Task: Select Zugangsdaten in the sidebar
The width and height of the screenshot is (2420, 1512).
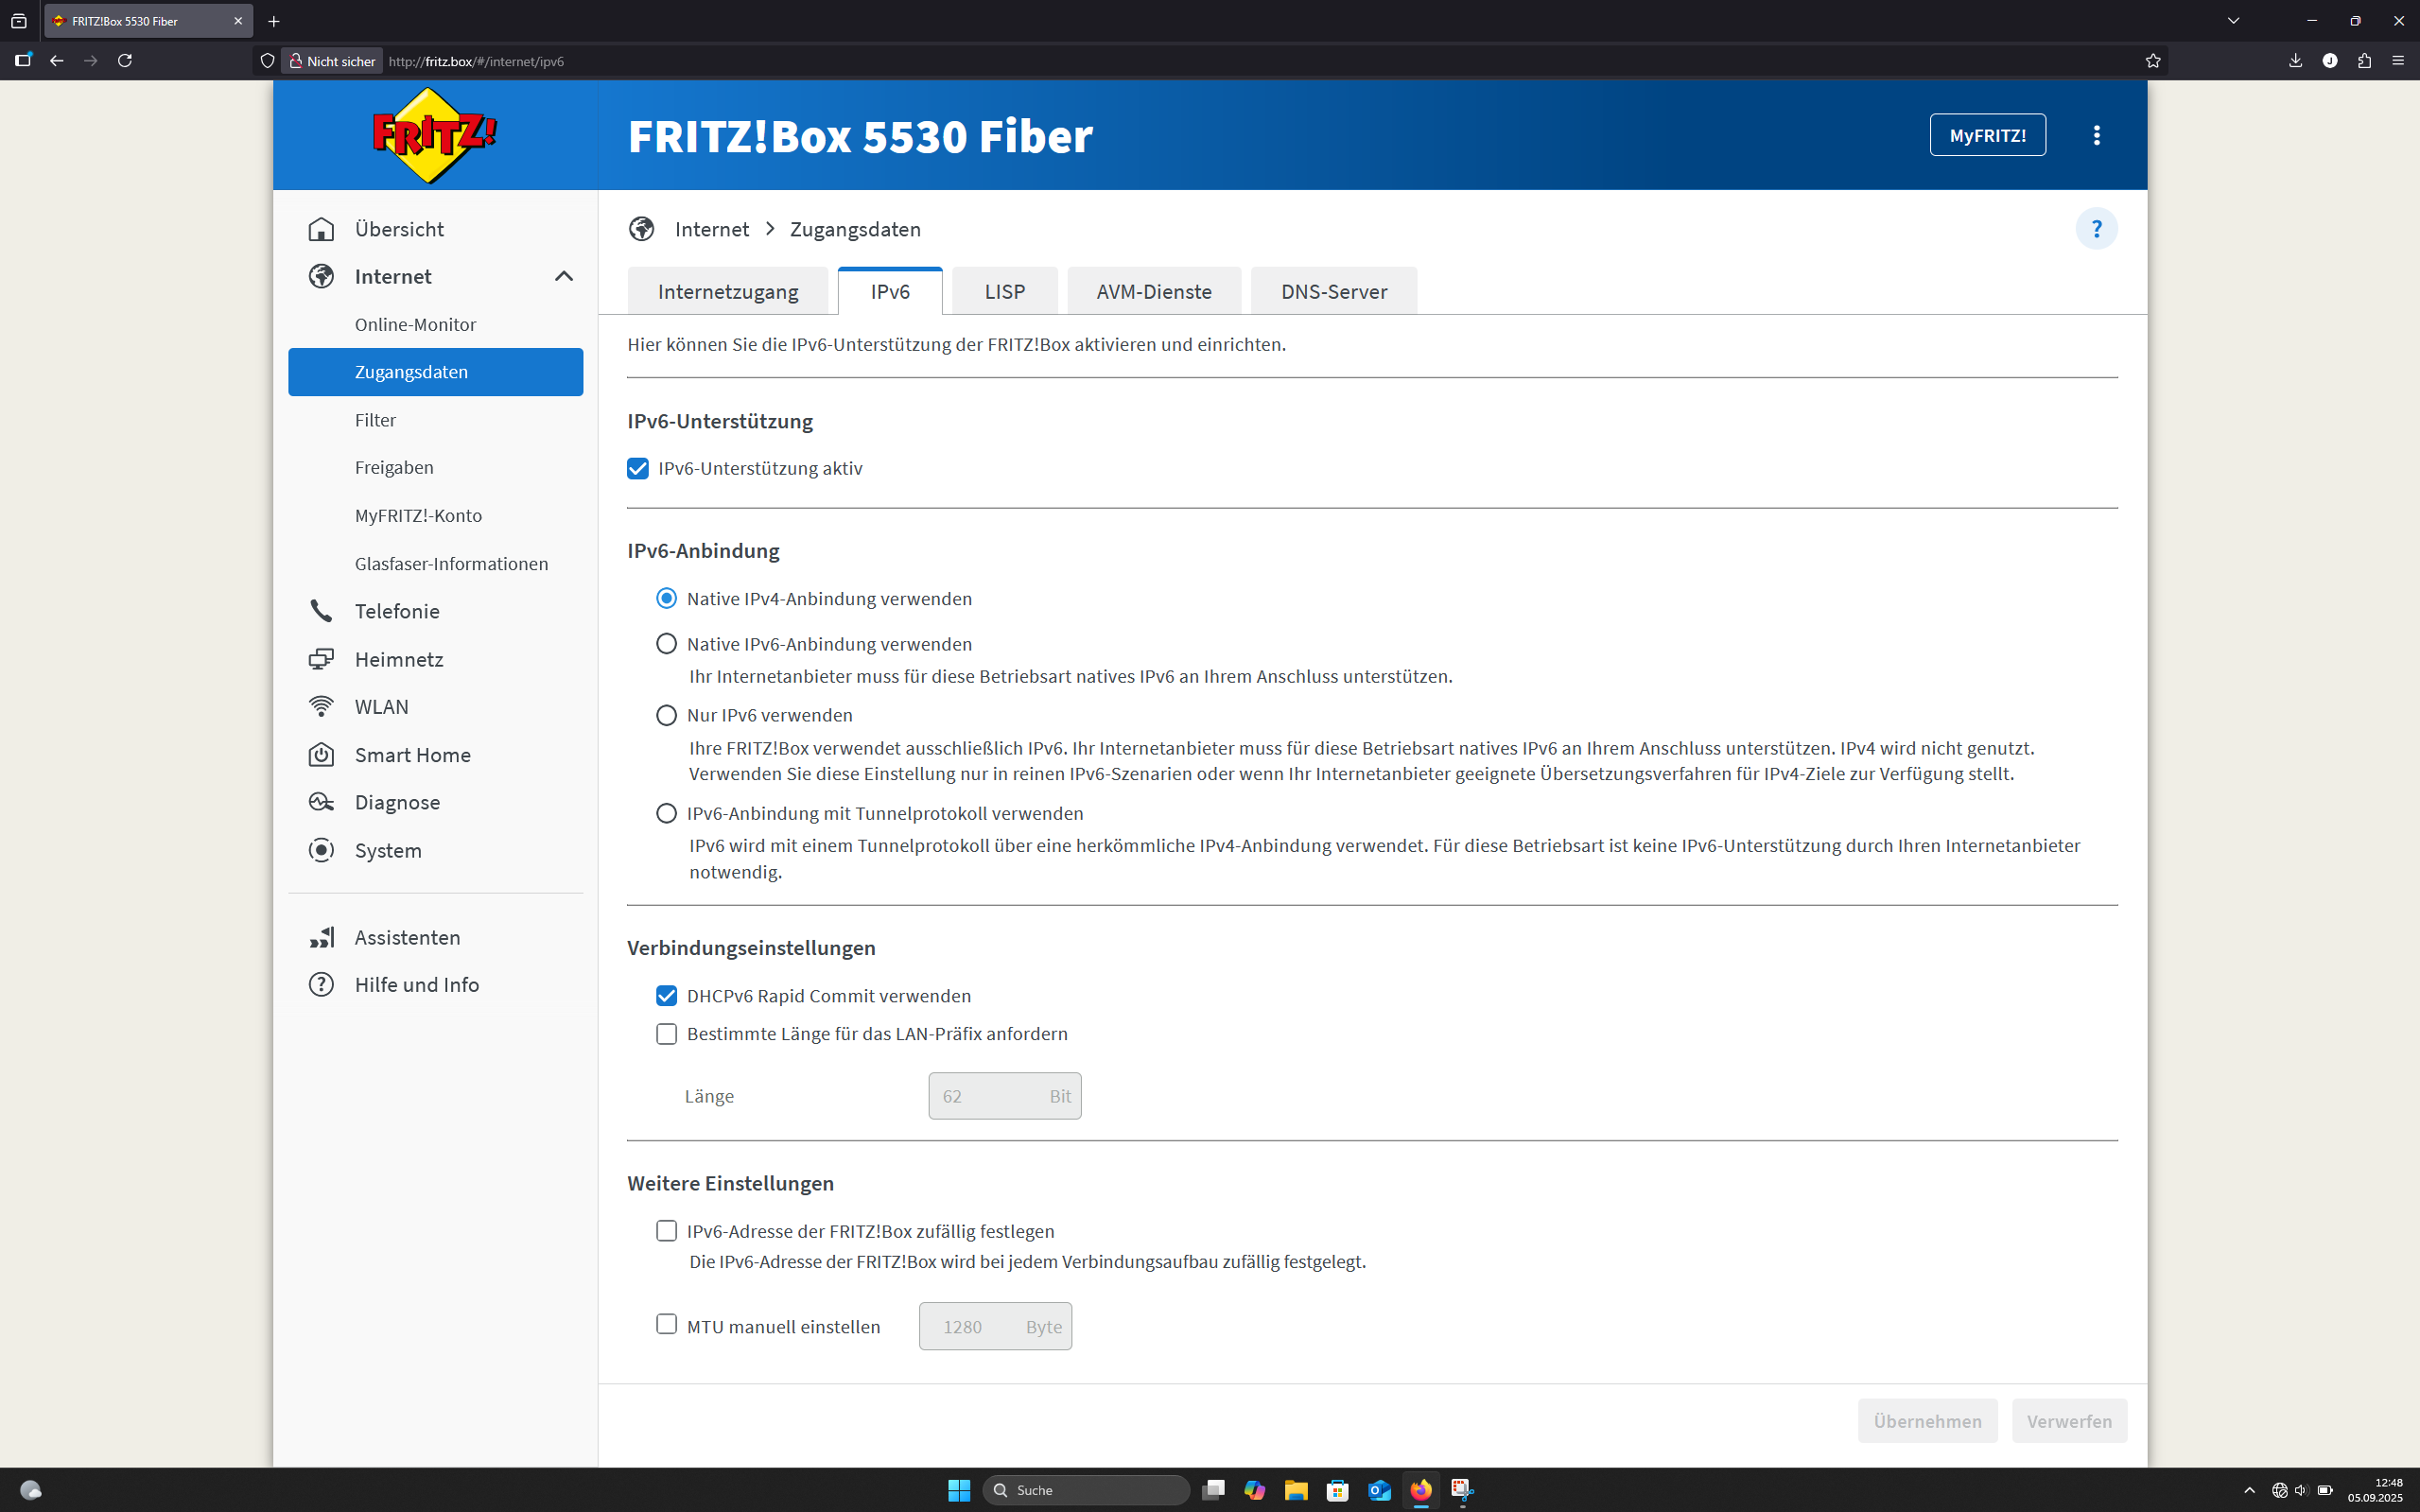Action: [436, 372]
